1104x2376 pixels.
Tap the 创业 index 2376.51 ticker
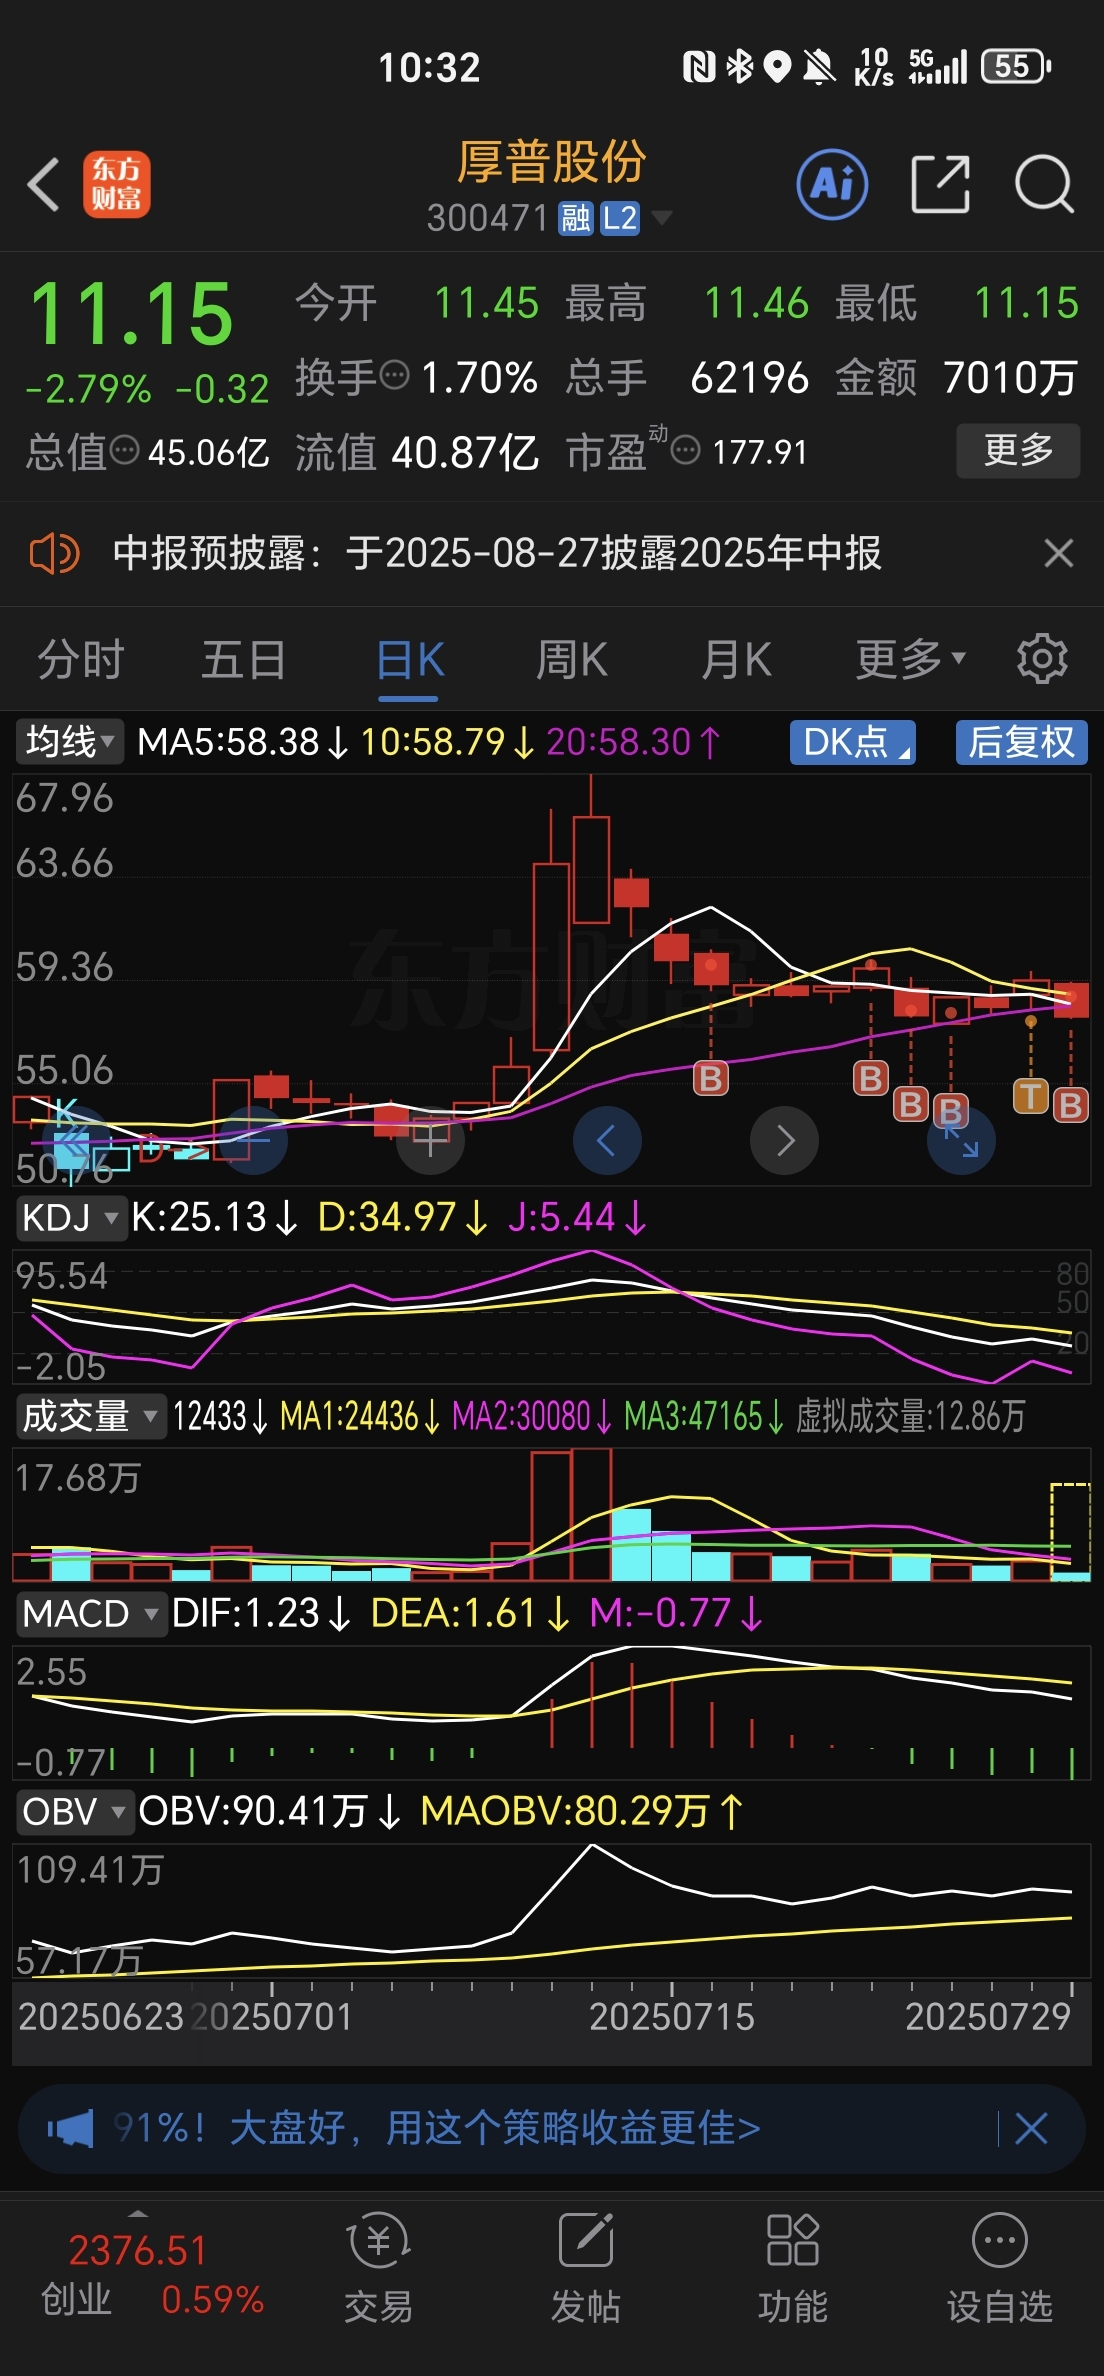point(152,2274)
